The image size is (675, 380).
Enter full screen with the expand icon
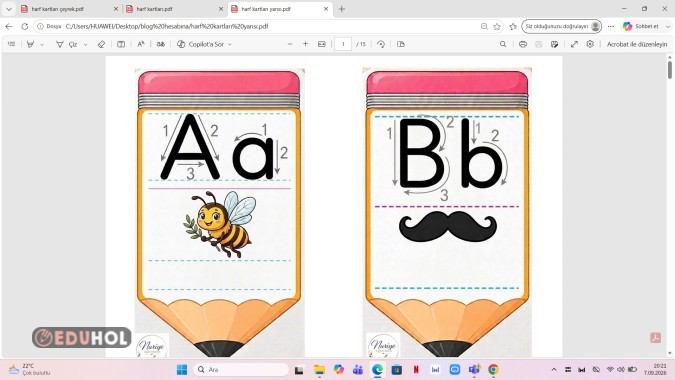click(x=574, y=44)
